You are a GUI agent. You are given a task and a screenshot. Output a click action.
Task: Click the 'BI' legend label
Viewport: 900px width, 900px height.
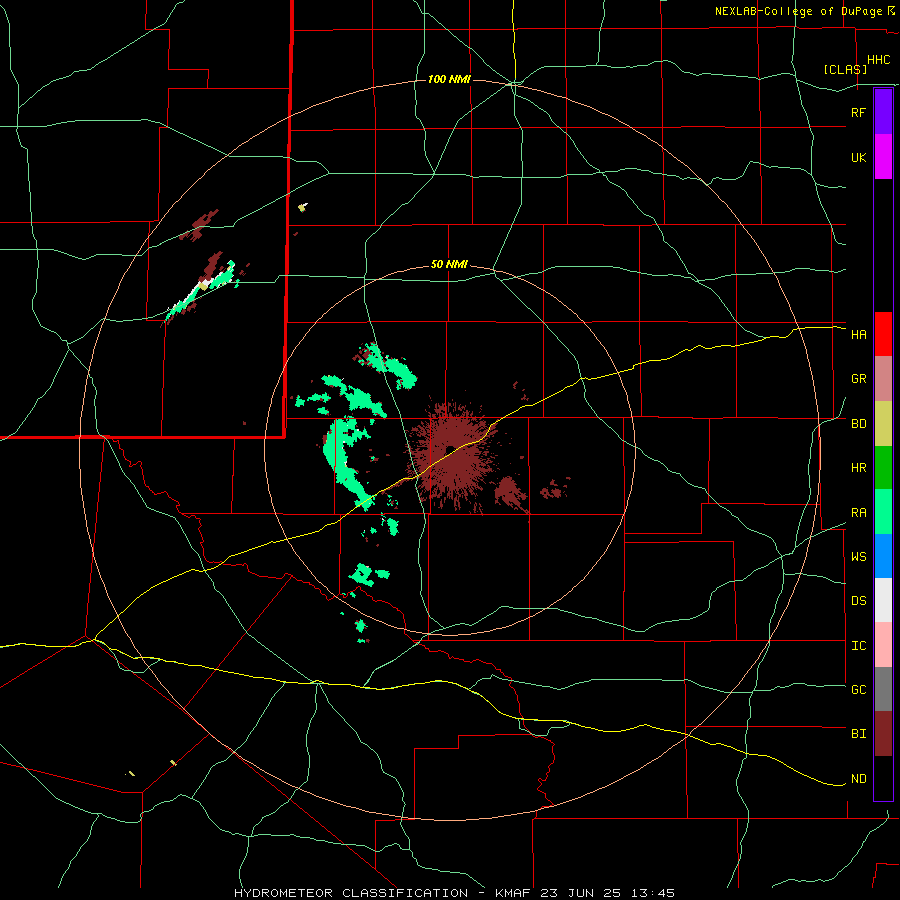pos(858,734)
